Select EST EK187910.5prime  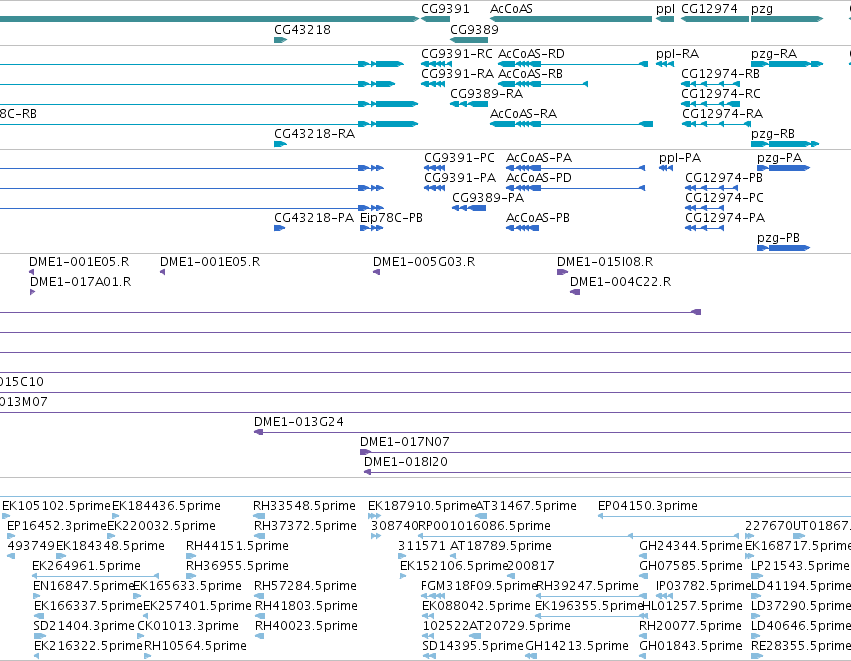coord(374,516)
